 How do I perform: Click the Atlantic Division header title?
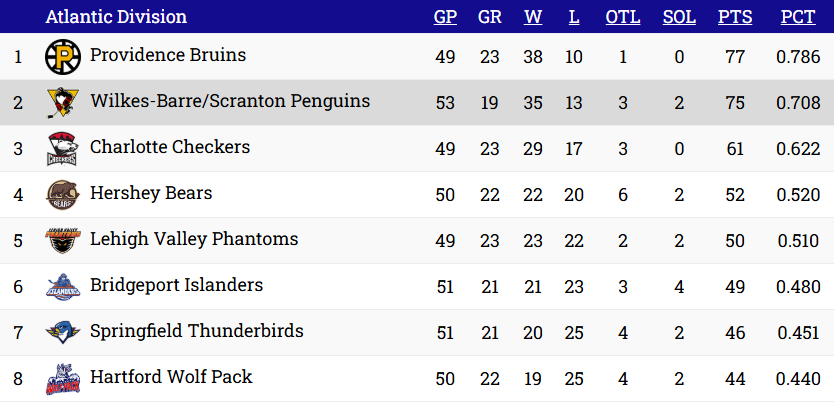pos(116,17)
